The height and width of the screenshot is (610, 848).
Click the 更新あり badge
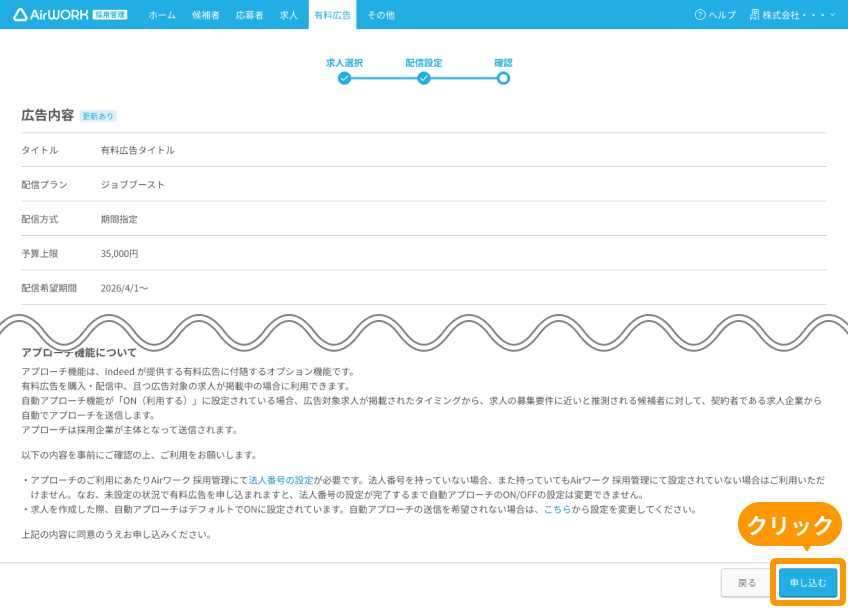(x=98, y=116)
